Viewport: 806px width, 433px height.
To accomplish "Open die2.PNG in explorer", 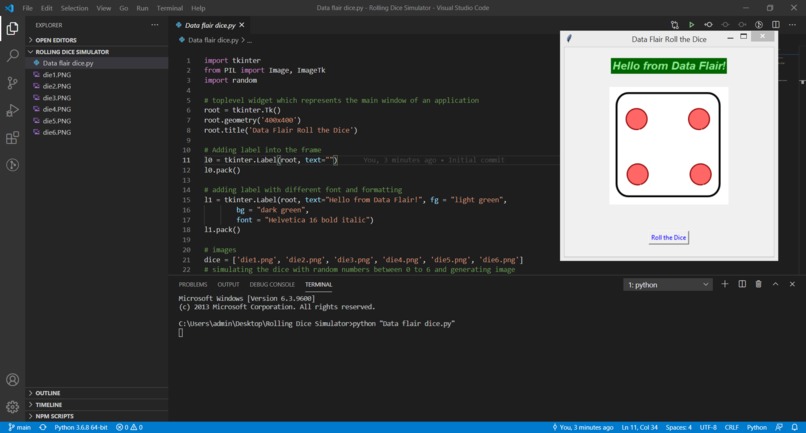I will click(x=97, y=86).
